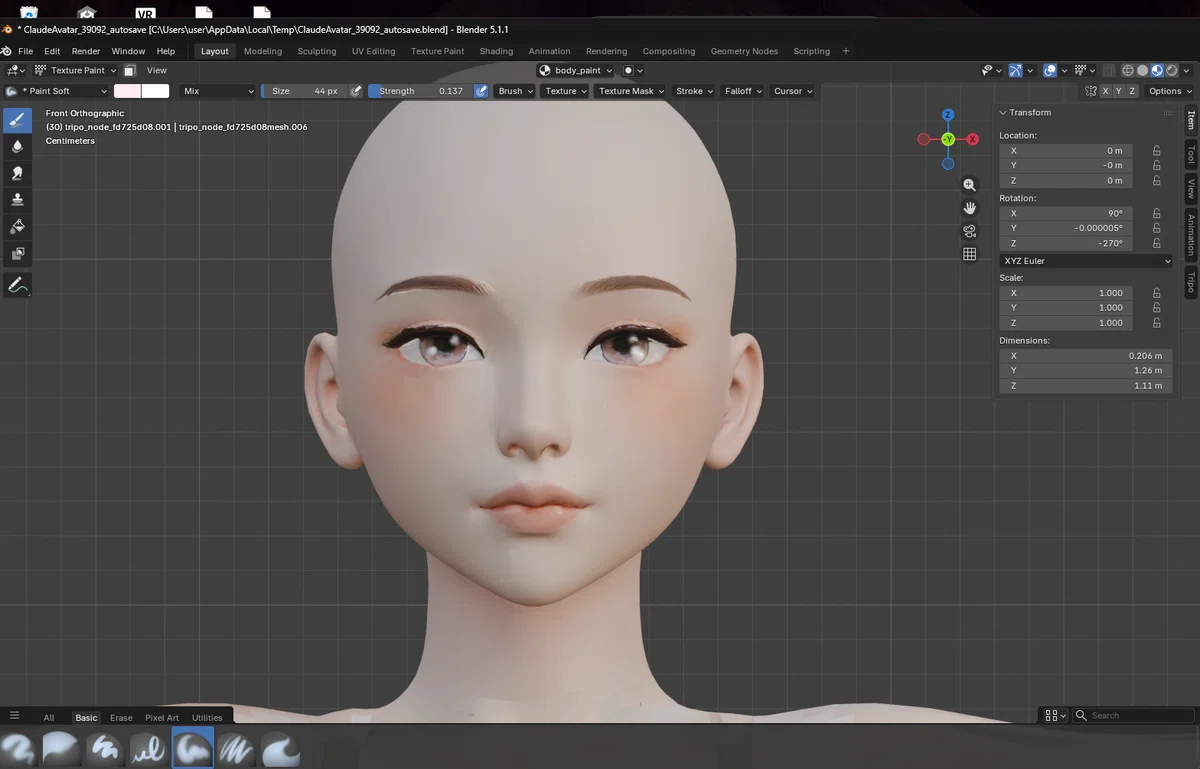Open the body_paint texture slot dropdown
This screenshot has height=769, width=1200.
point(577,71)
